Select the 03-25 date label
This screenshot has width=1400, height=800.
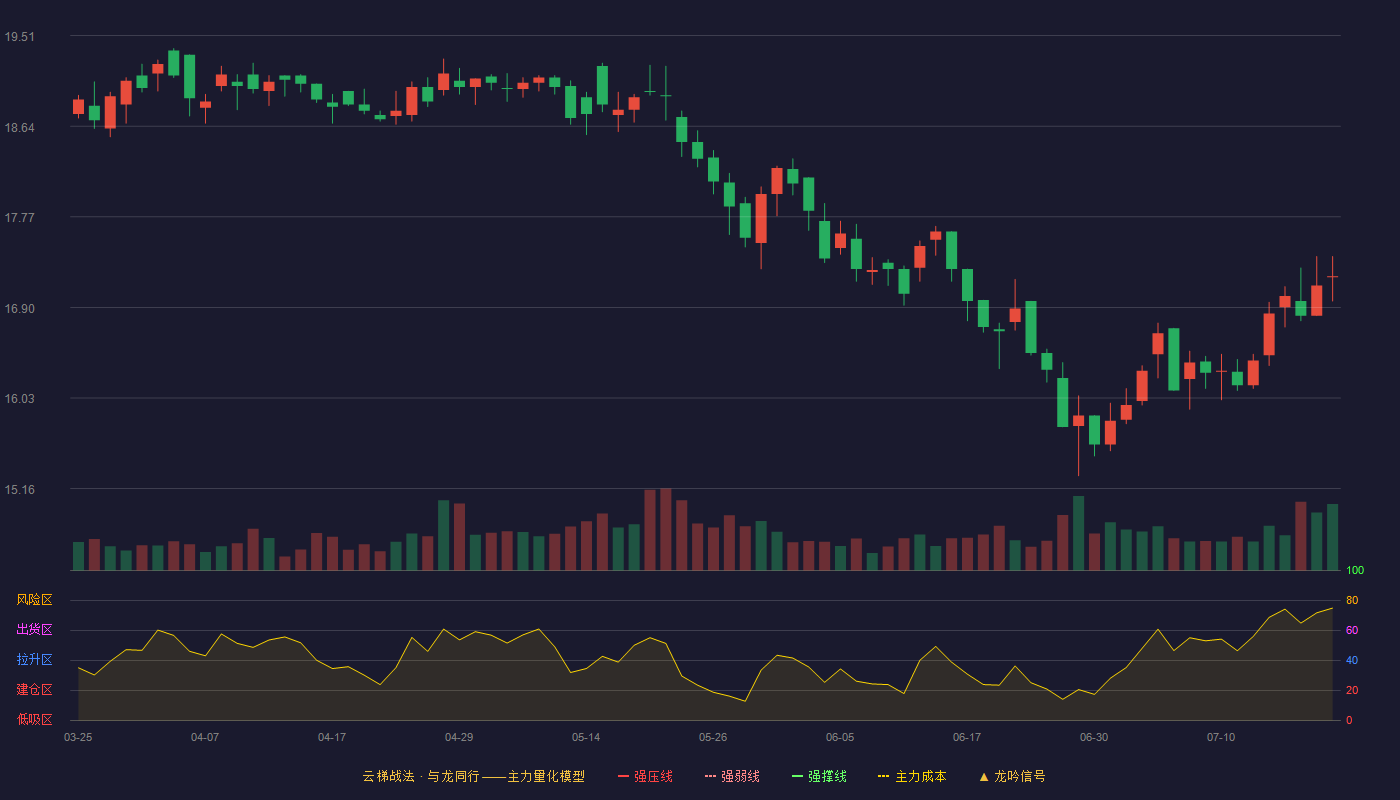pyautogui.click(x=78, y=737)
